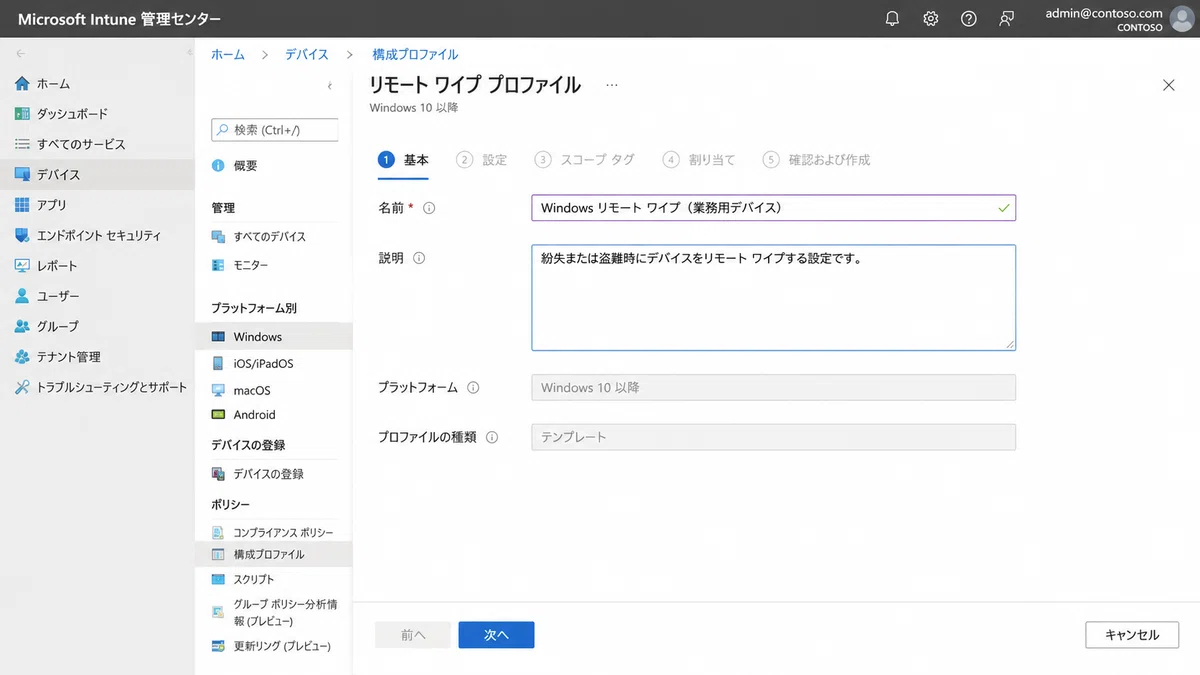
Task: Click the ダッシュボード icon in sidebar
Action: [x=22, y=114]
